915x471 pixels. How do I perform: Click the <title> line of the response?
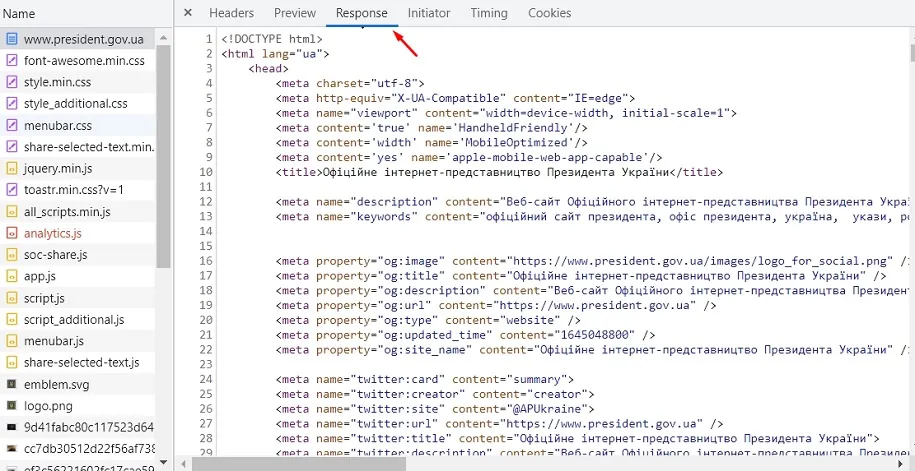pyautogui.click(x=500, y=172)
